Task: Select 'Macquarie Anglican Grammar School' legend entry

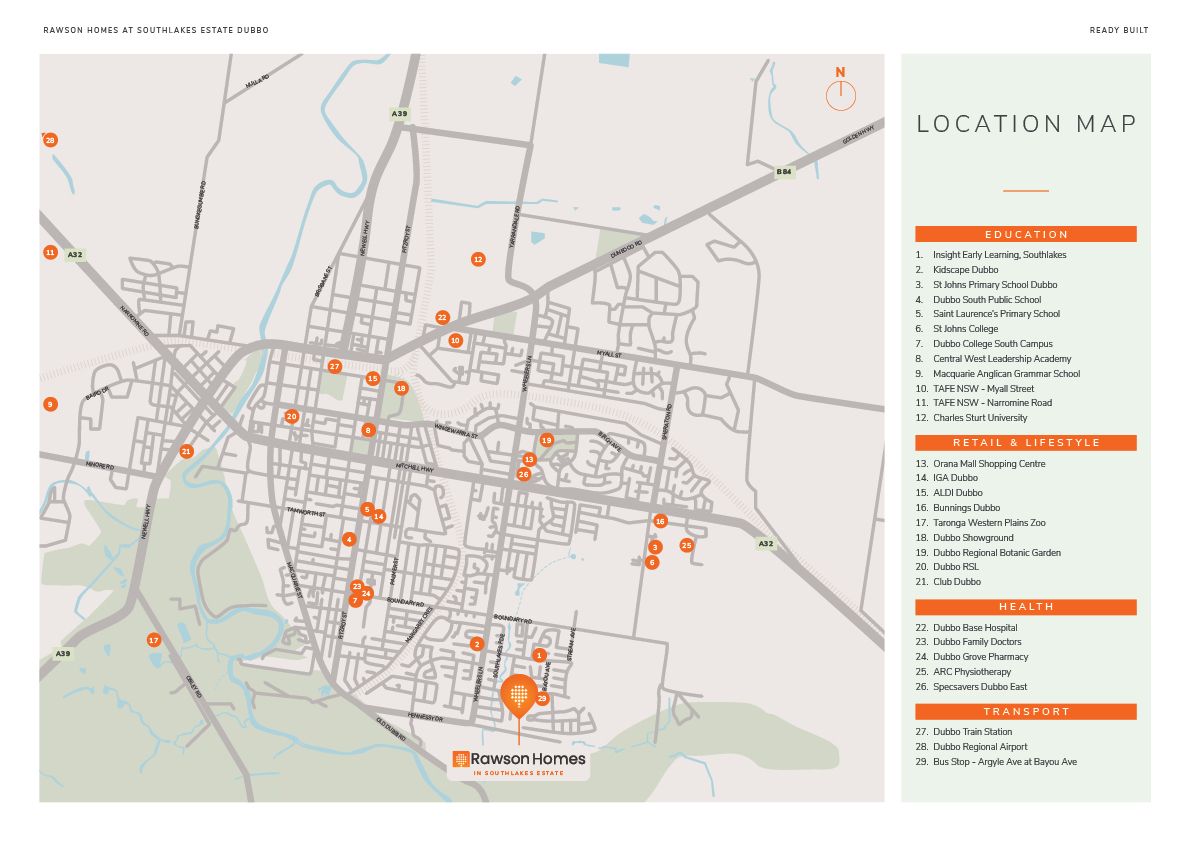Action: point(1005,374)
